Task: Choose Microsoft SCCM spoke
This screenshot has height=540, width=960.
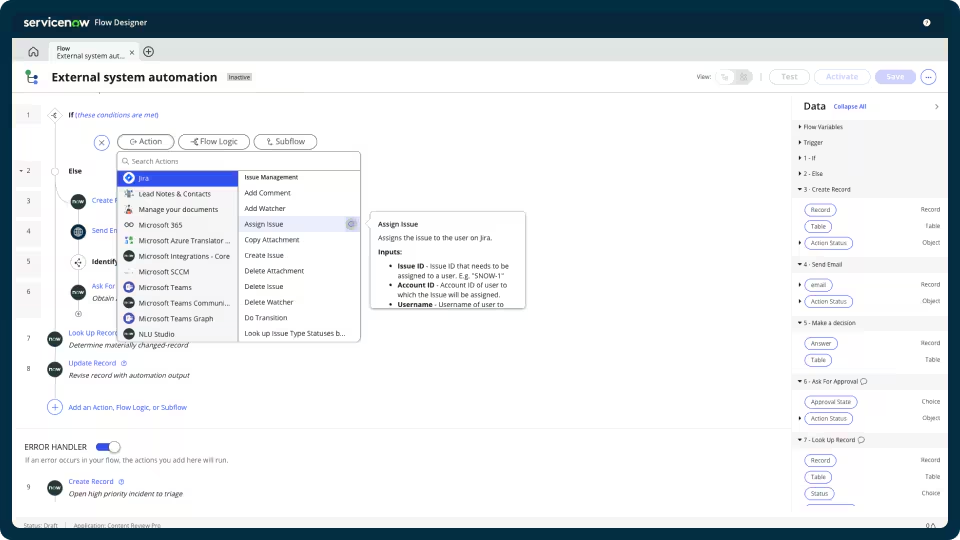Action: pos(177,272)
